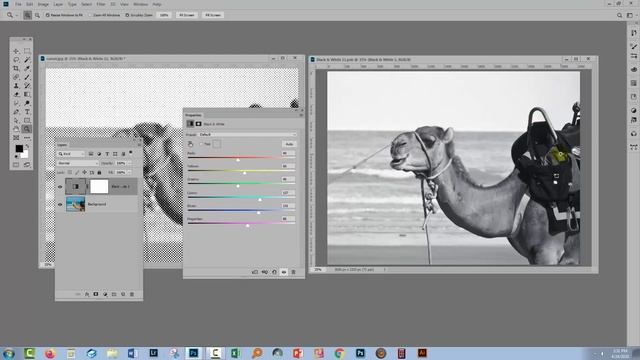This screenshot has height=360, width=640.
Task: Open the Properties panel flyout menu
Action: pyautogui.click(x=301, y=115)
